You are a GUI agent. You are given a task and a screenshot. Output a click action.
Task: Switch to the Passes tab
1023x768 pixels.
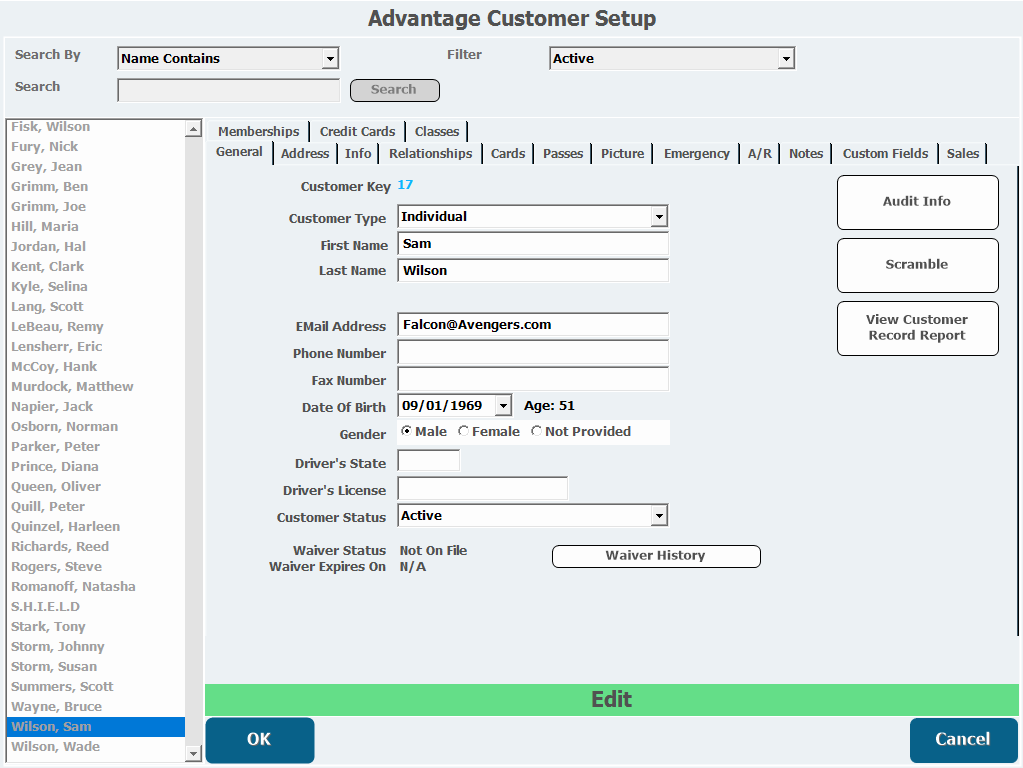click(563, 153)
